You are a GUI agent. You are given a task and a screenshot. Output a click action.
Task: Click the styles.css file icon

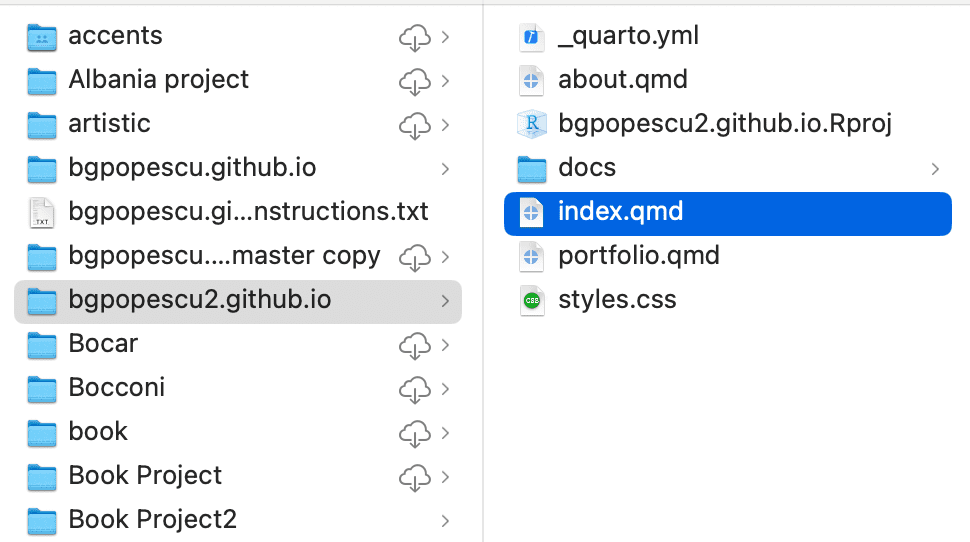tap(532, 300)
